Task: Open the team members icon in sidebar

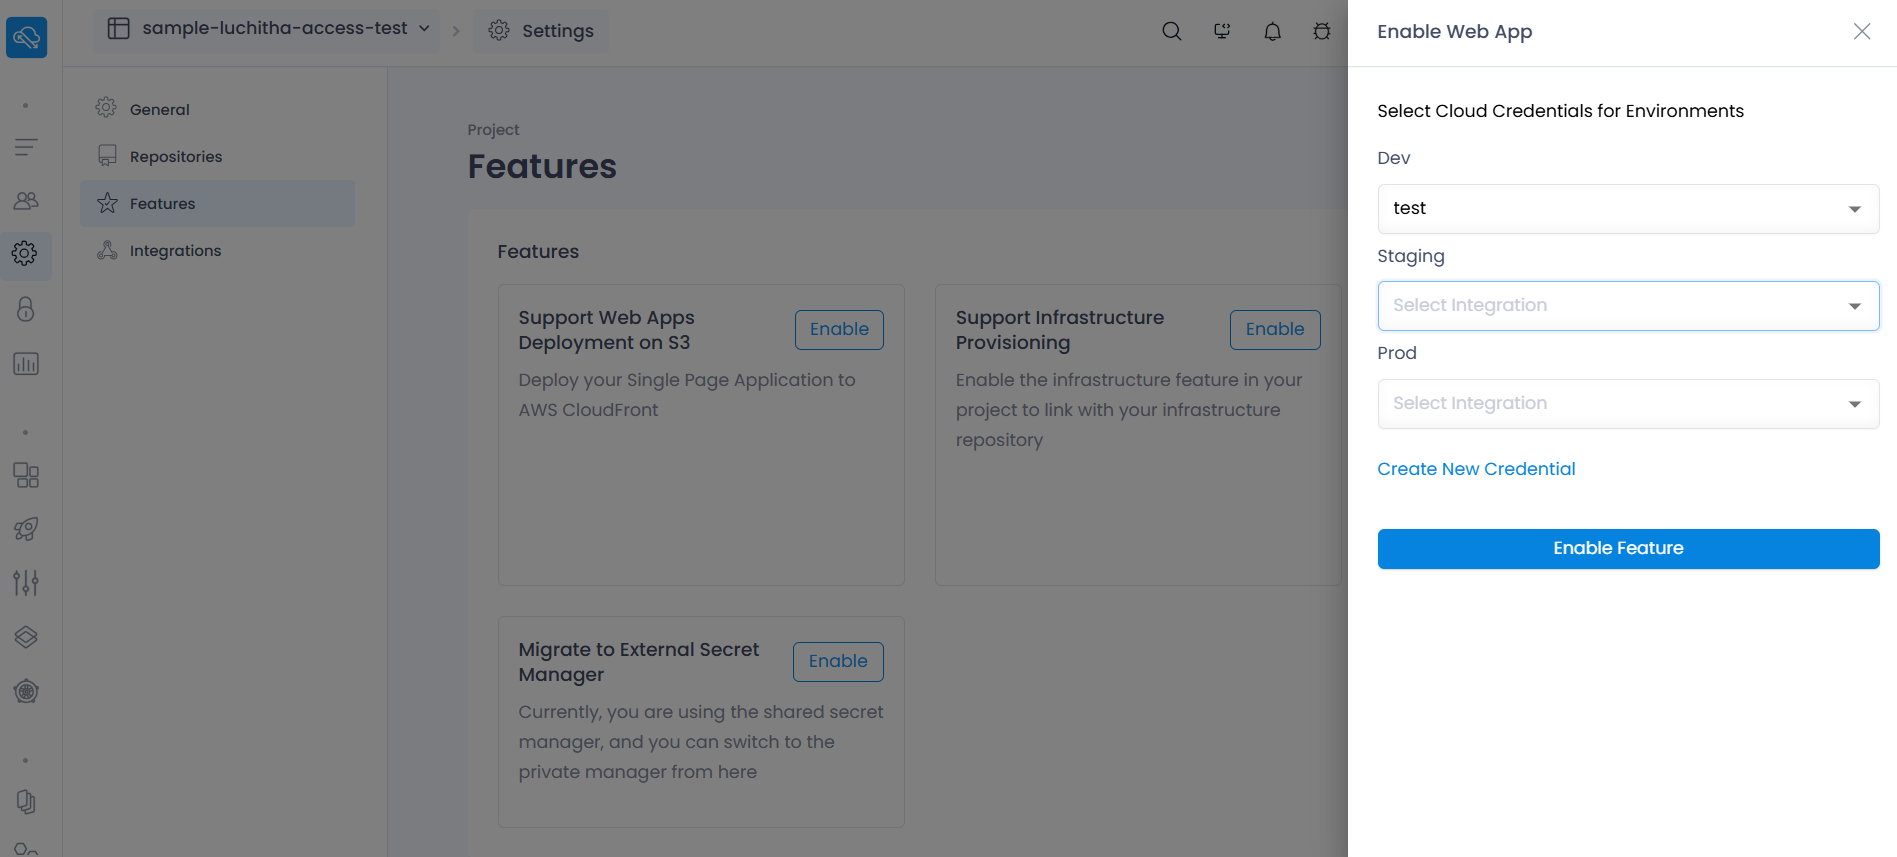Action: pyautogui.click(x=26, y=201)
